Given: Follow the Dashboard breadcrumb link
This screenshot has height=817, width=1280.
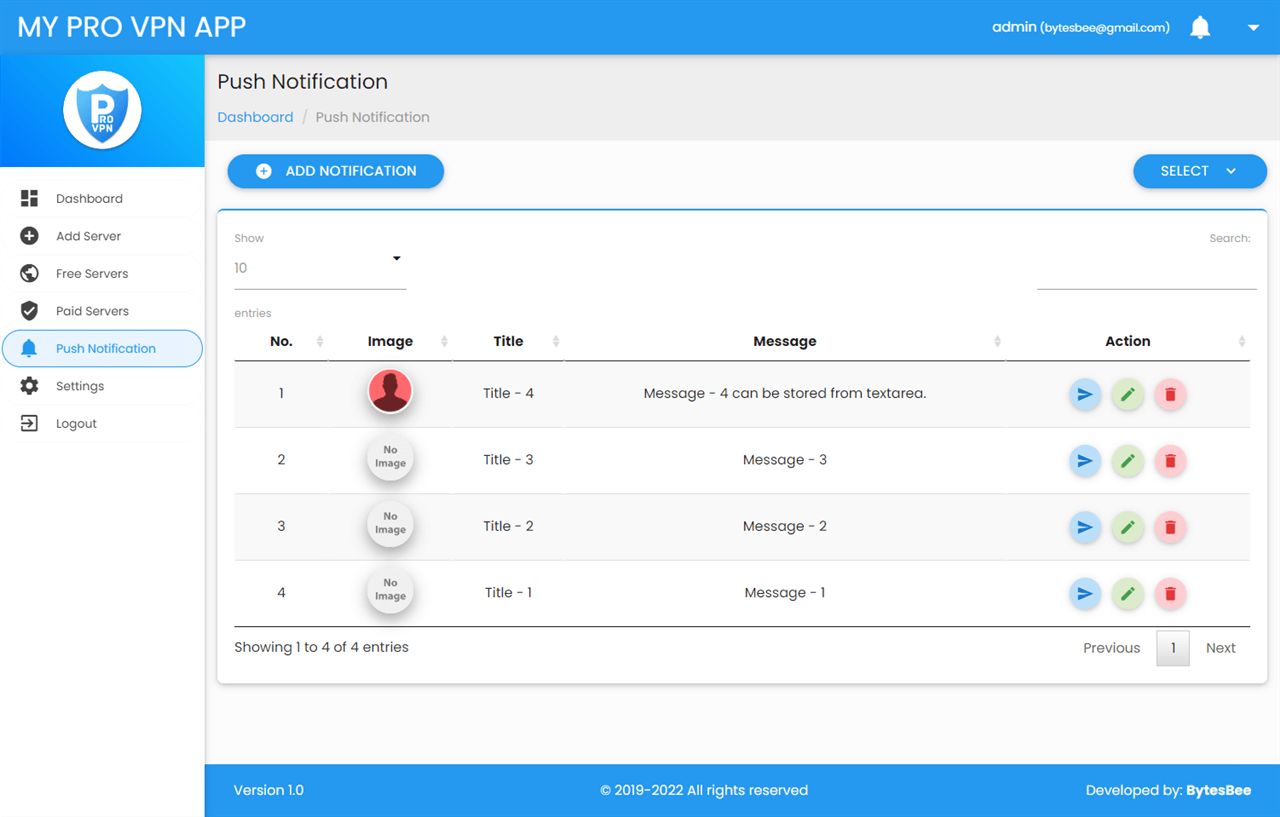Looking at the screenshot, I should [255, 117].
